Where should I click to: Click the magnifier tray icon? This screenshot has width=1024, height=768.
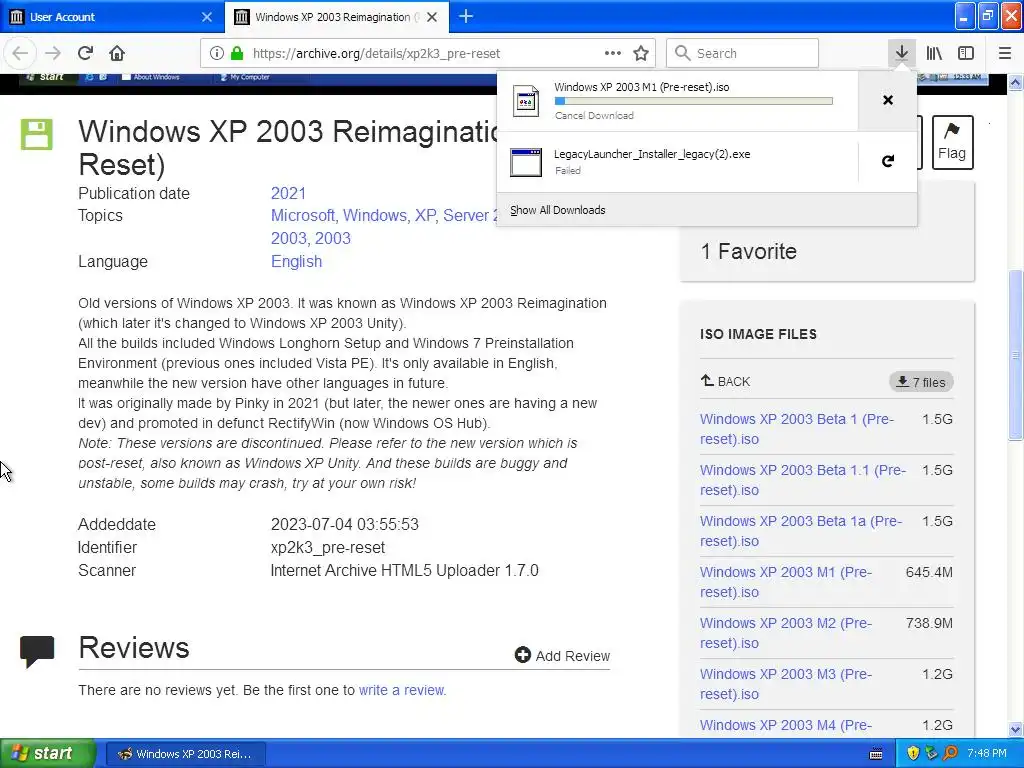click(x=950, y=754)
